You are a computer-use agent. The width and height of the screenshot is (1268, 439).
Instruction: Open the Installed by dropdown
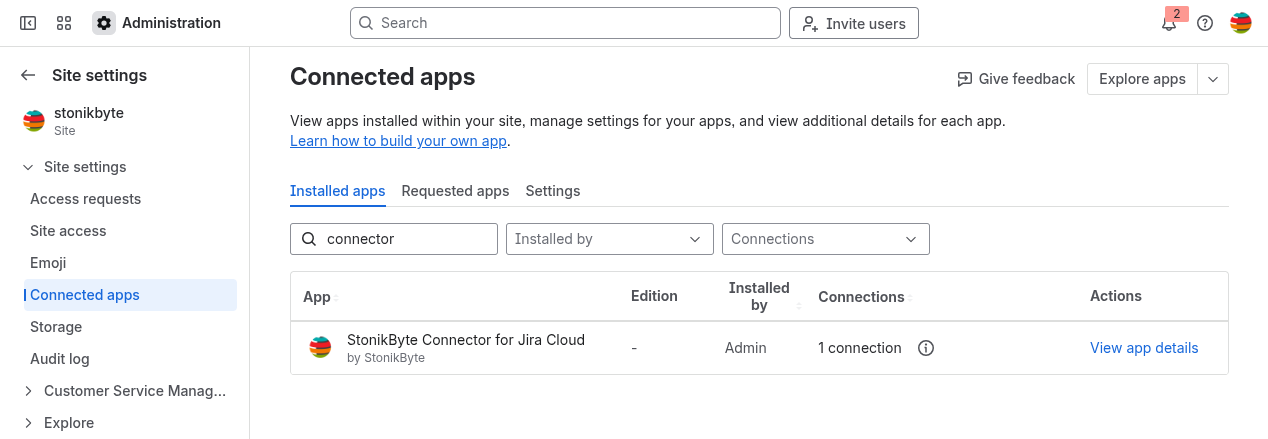[x=609, y=239]
